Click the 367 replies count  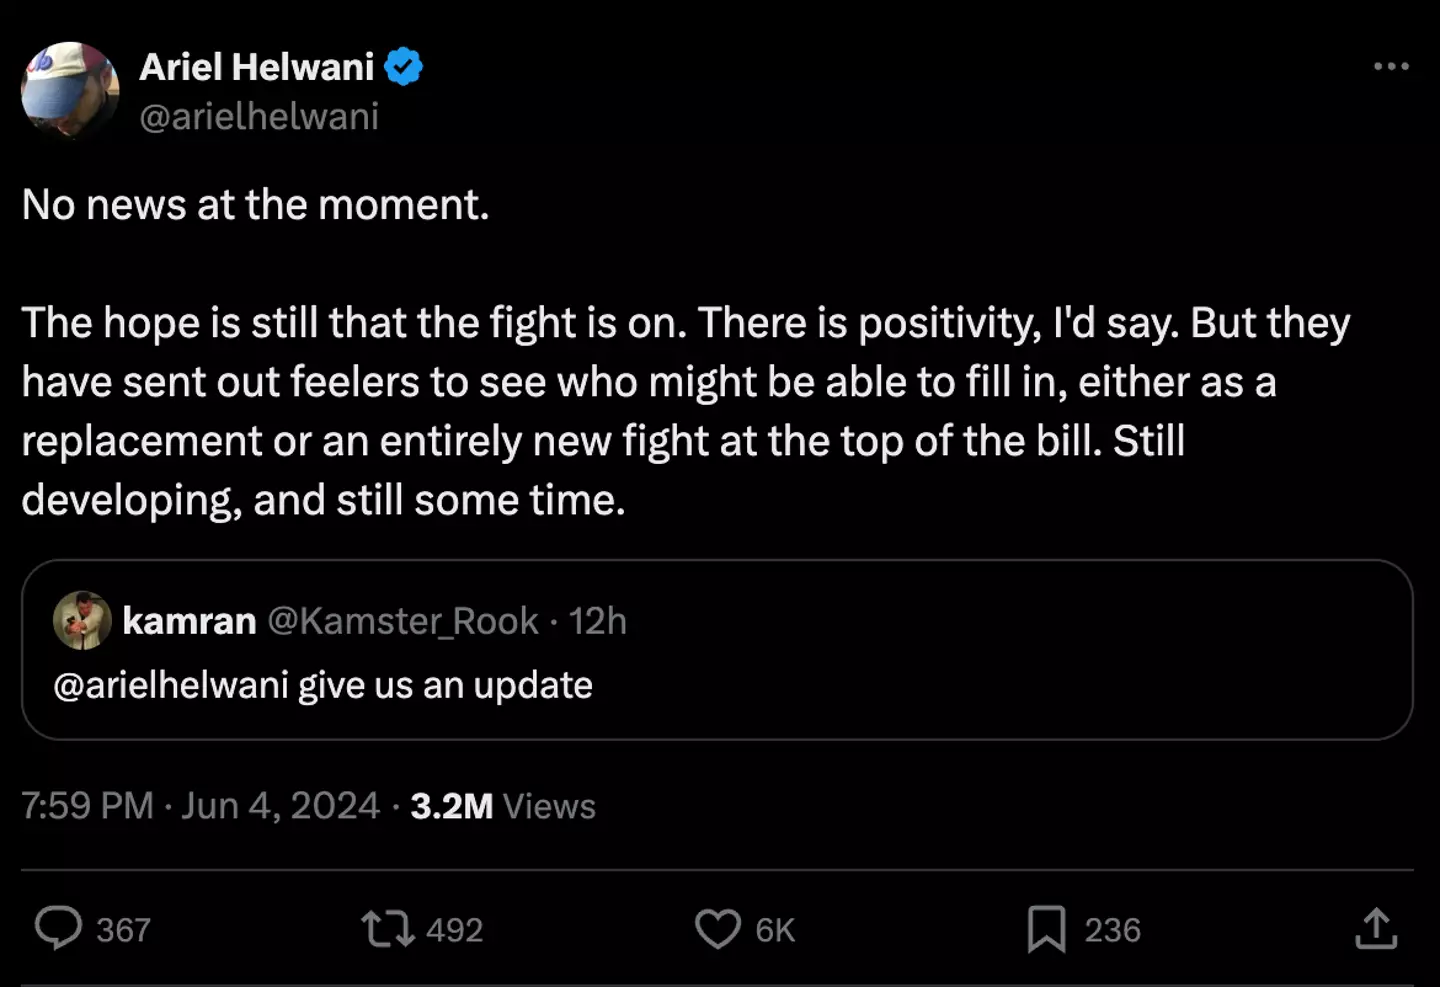tap(123, 930)
